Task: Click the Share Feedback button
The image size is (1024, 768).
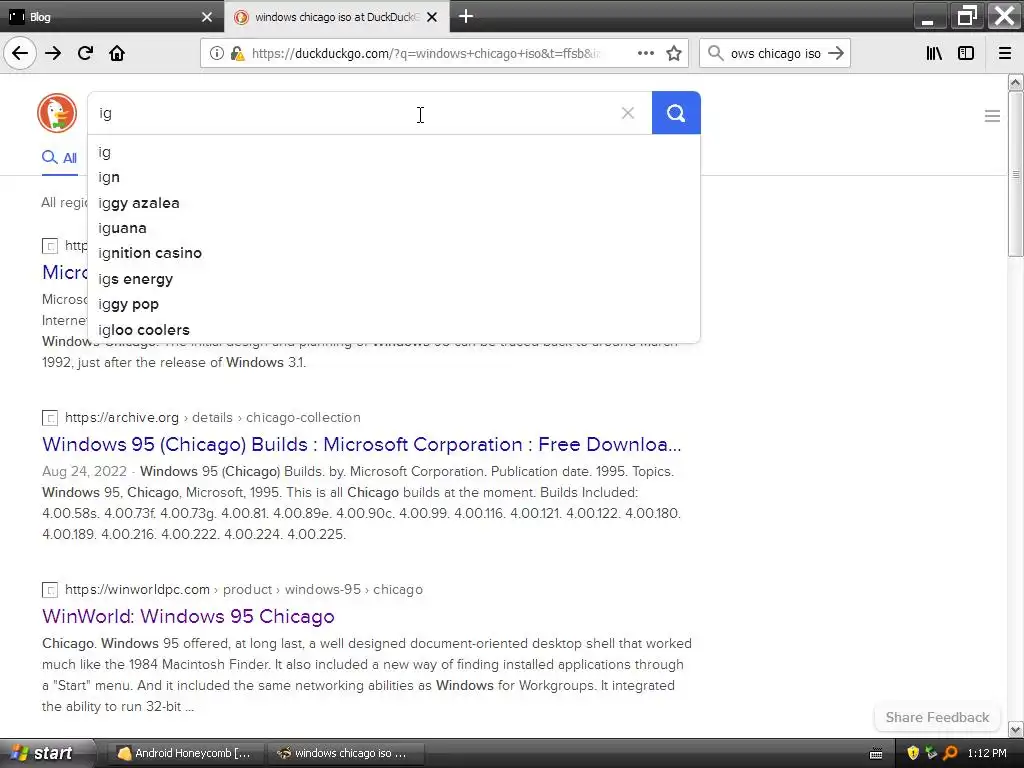Action: coord(937,717)
